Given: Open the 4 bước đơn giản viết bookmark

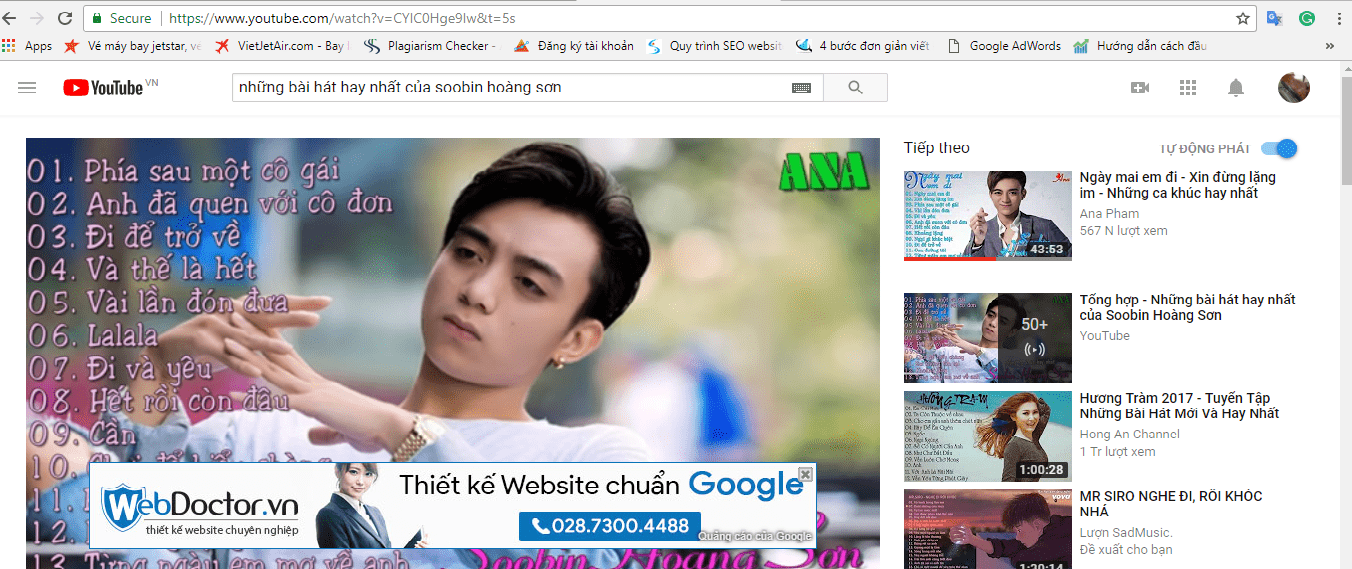Looking at the screenshot, I should click(863, 46).
